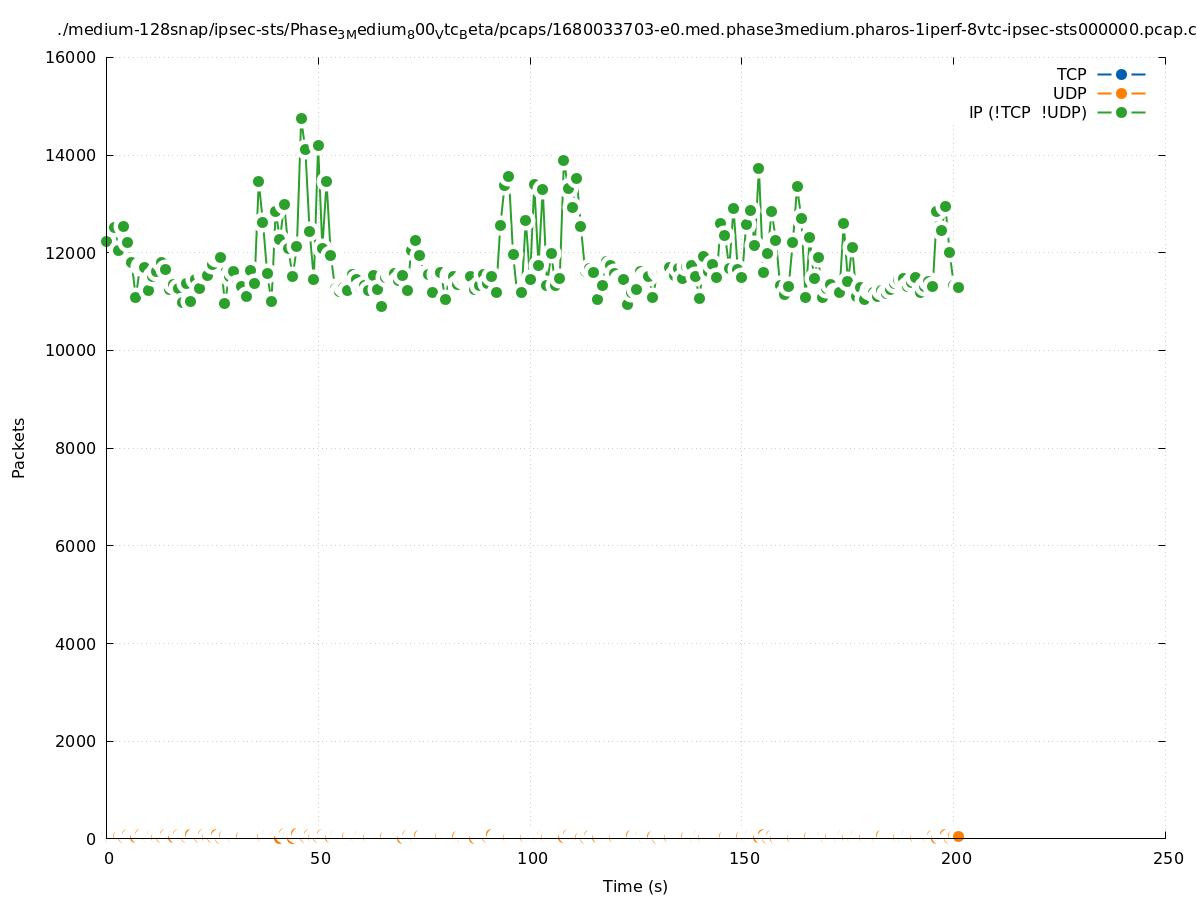This screenshot has width=1197, height=900.
Task: Click the blue TCP legend marker
Action: pyautogui.click(x=1121, y=74)
